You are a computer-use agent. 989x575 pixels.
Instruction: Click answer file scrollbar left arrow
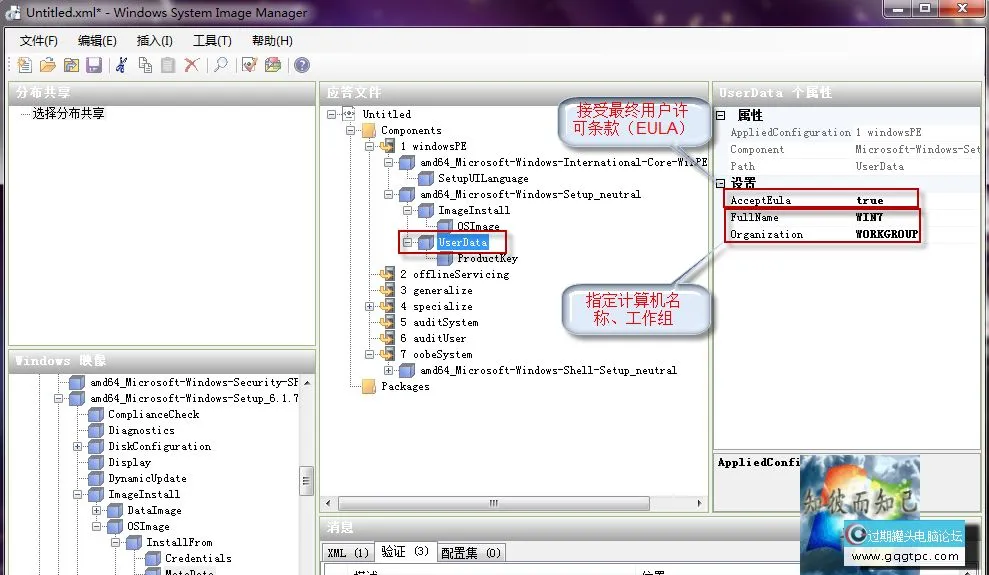point(328,503)
